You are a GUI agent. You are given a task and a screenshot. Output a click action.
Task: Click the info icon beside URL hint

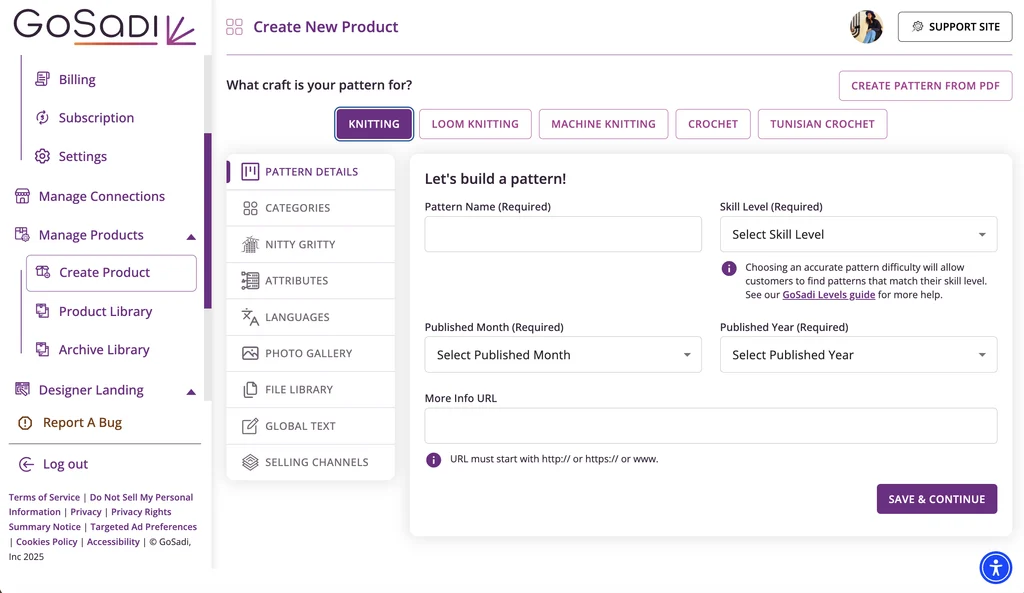(x=434, y=460)
